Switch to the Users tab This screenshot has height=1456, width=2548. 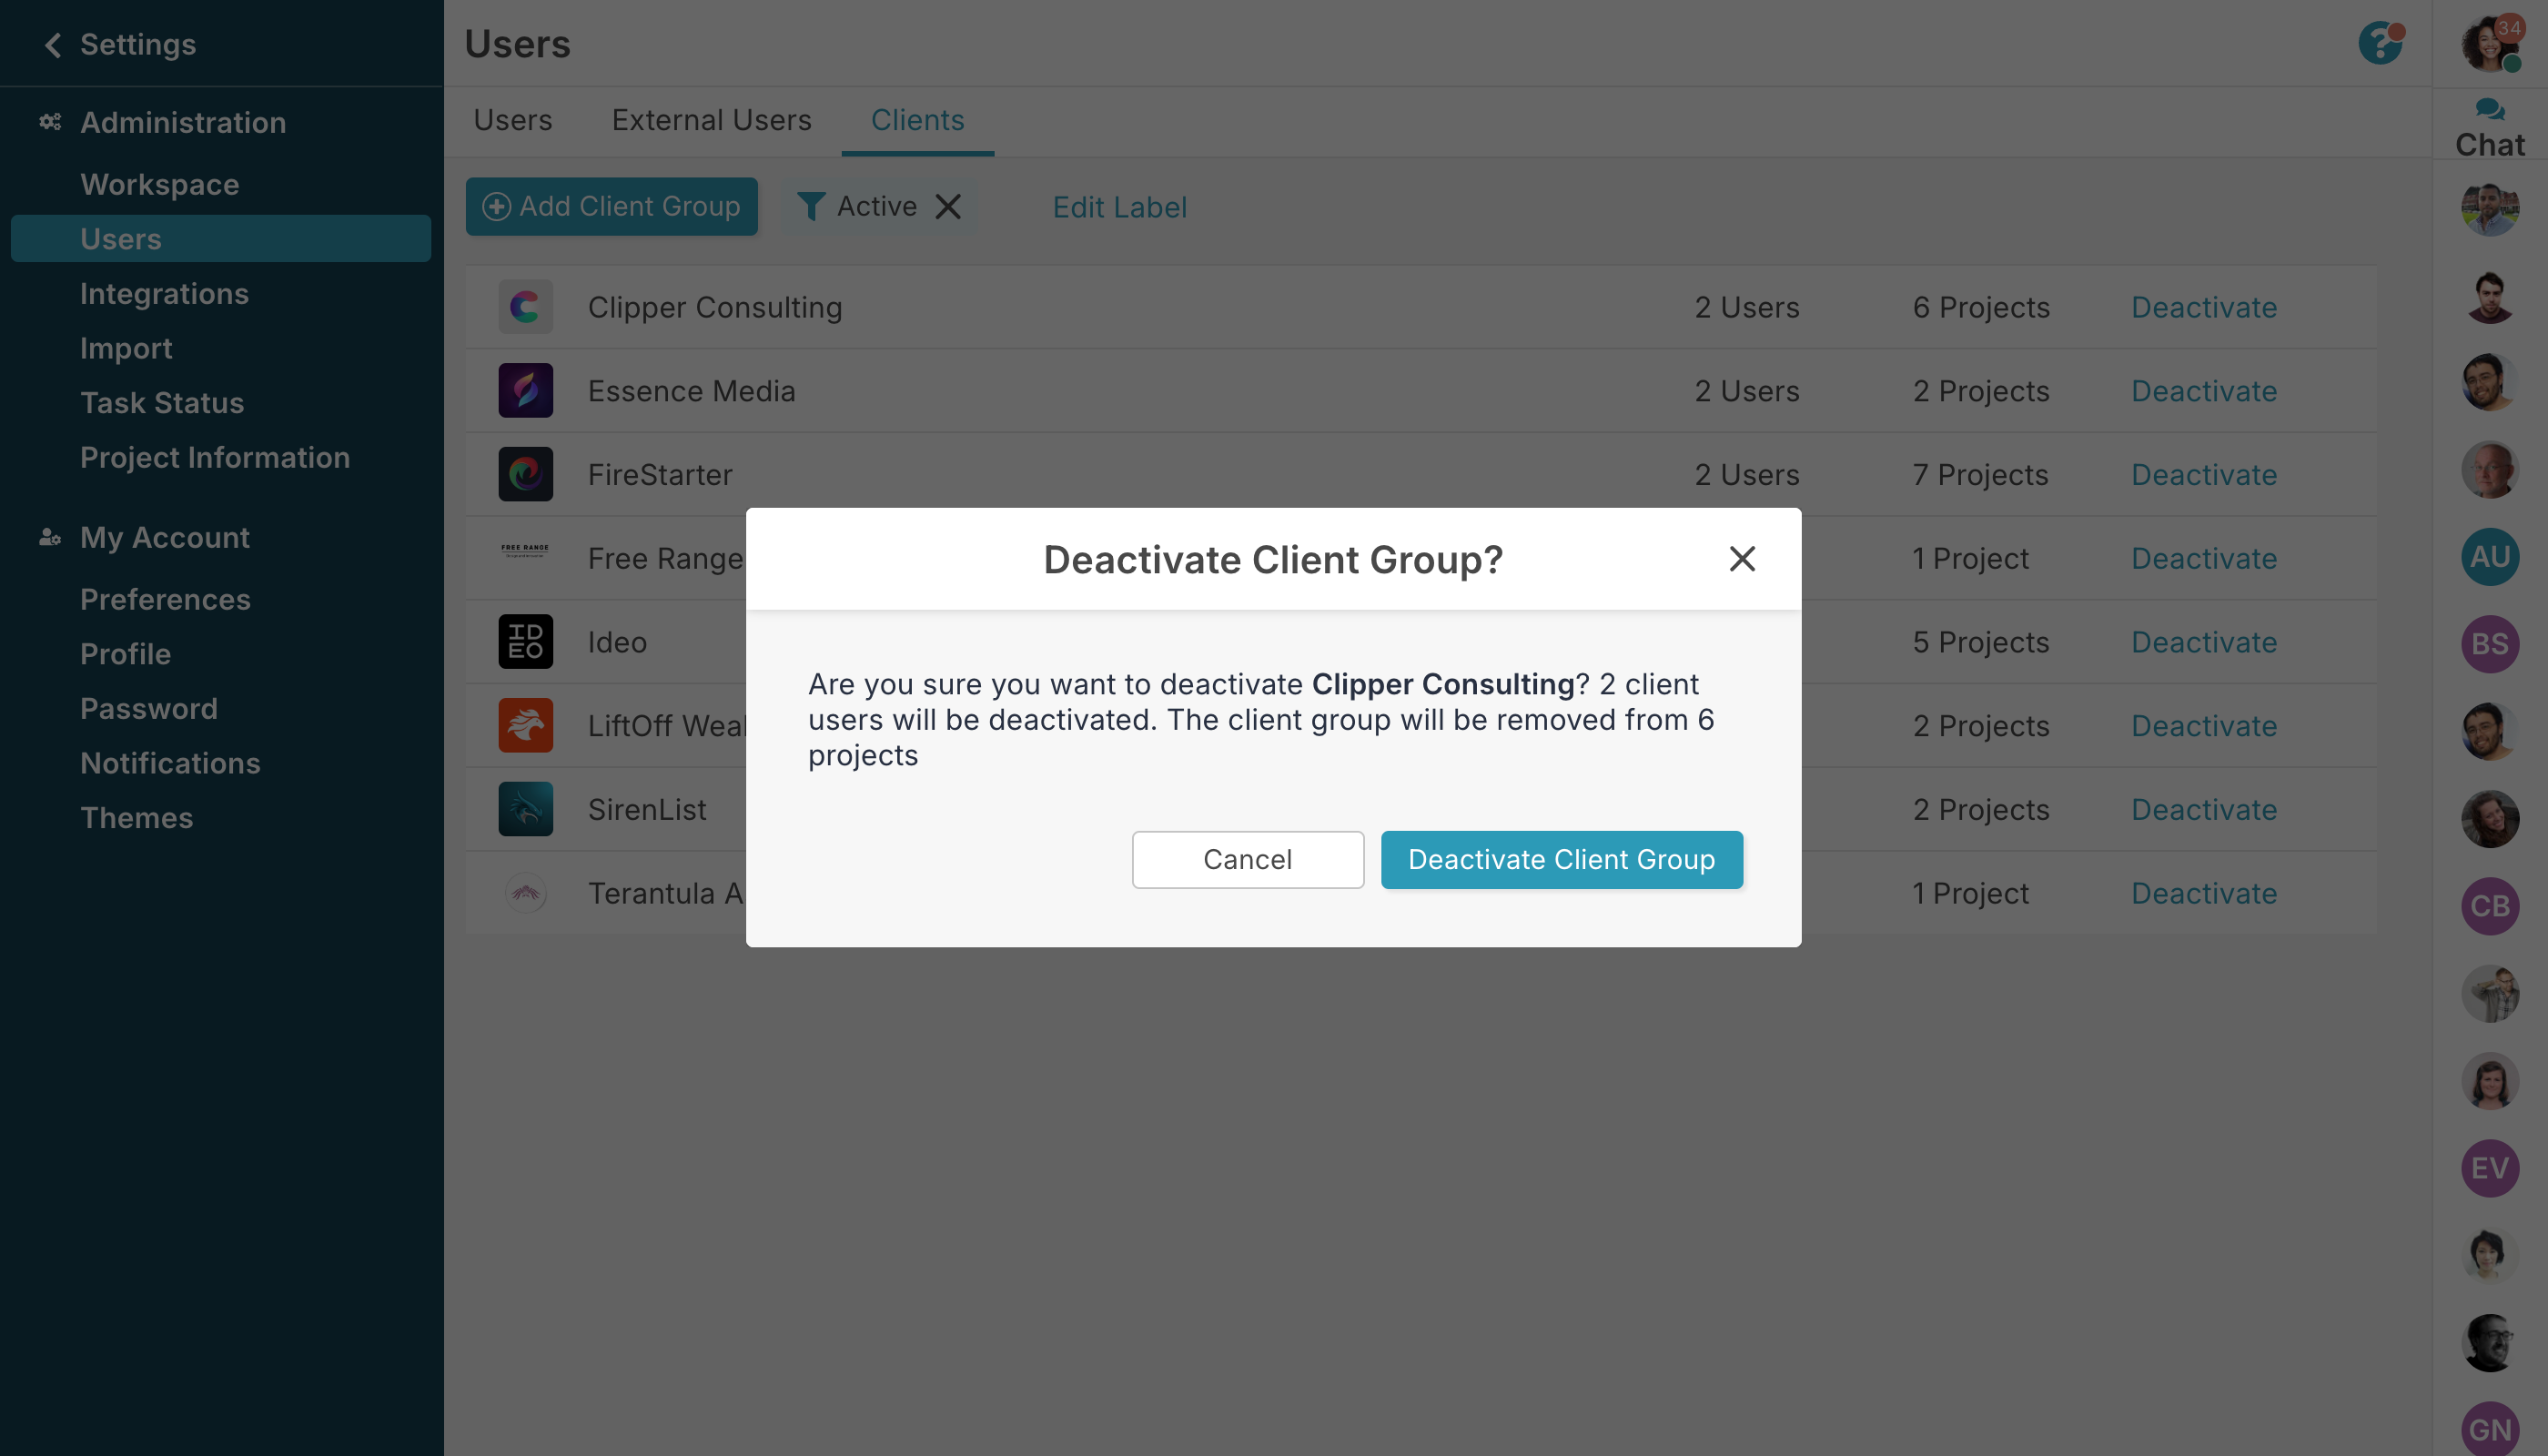coord(512,120)
